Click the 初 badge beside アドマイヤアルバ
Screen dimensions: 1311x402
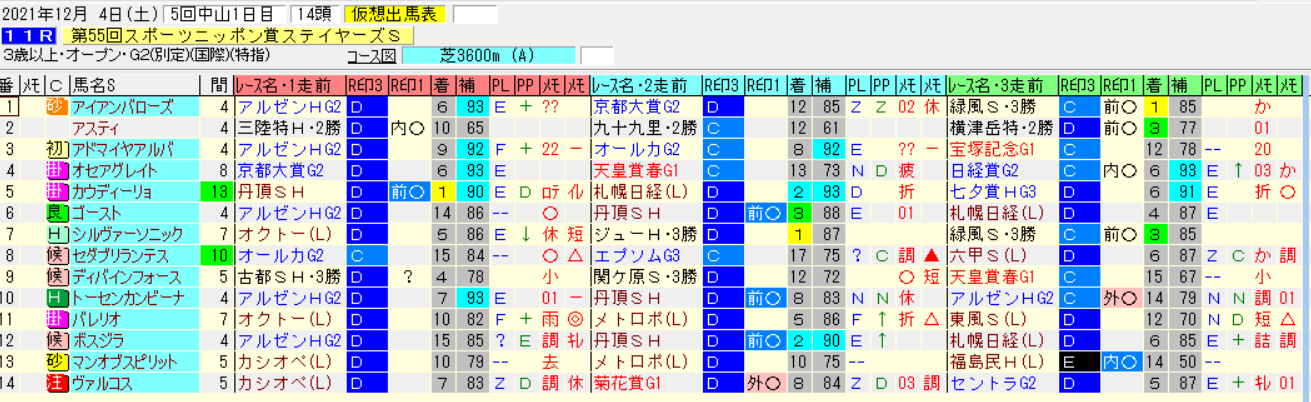pos(56,148)
